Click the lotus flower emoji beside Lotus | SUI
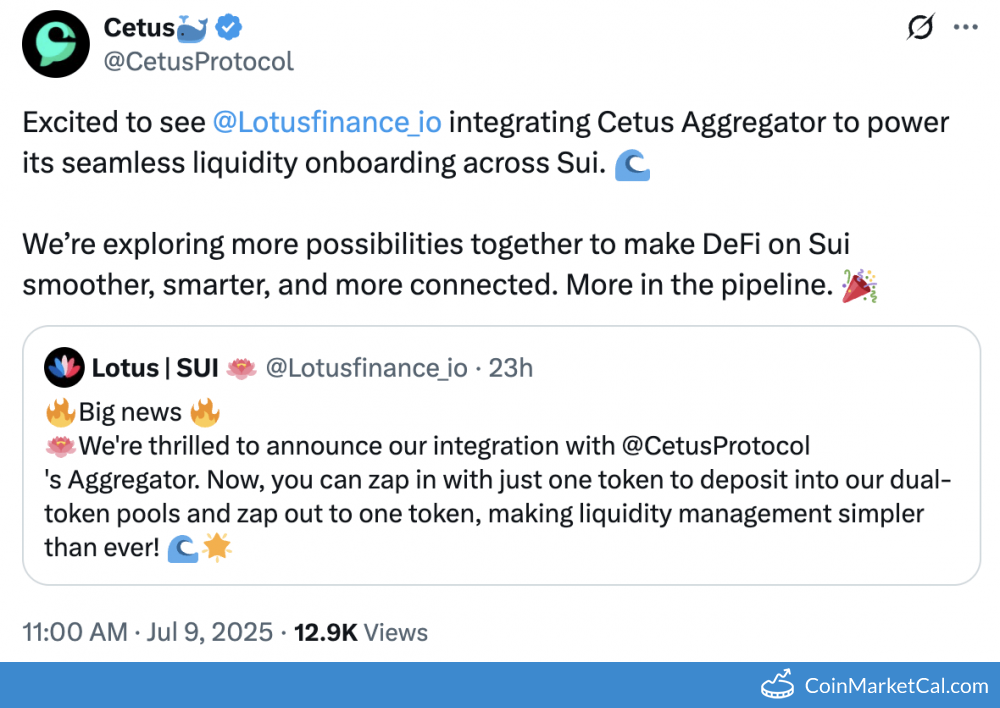The height and width of the screenshot is (708, 1000). point(241,369)
